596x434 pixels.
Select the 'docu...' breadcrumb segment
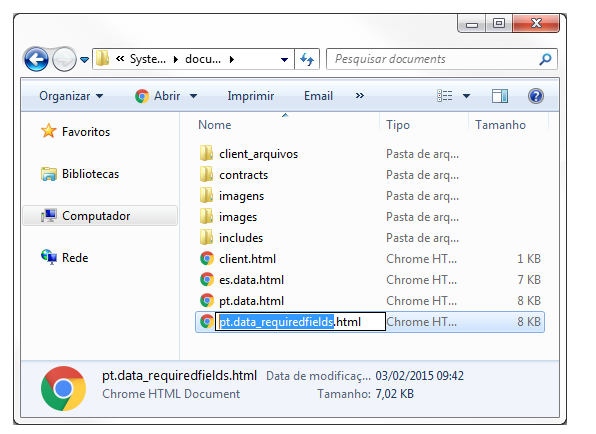pyautogui.click(x=203, y=59)
